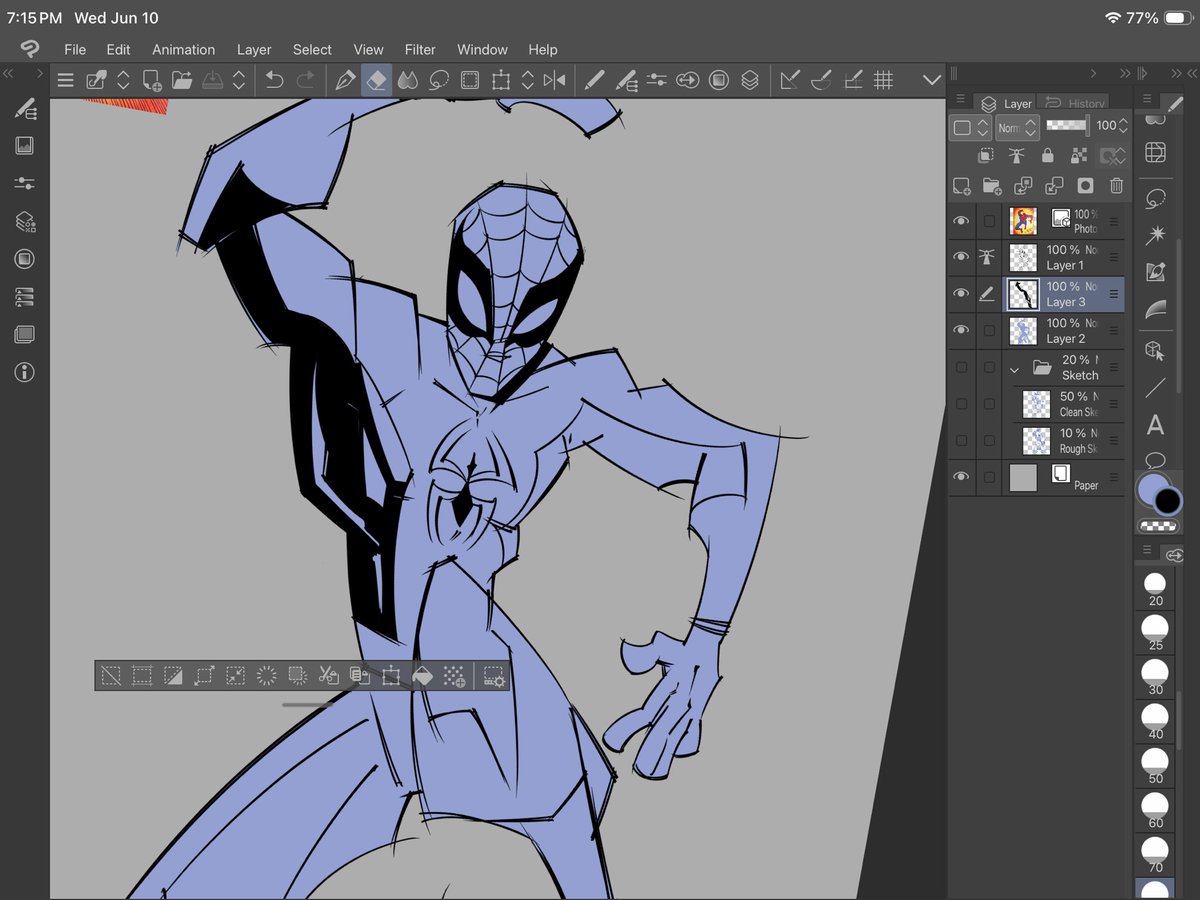Hide Layer 3 using its eye icon
Viewport: 1200px width, 900px height.
(x=961, y=294)
